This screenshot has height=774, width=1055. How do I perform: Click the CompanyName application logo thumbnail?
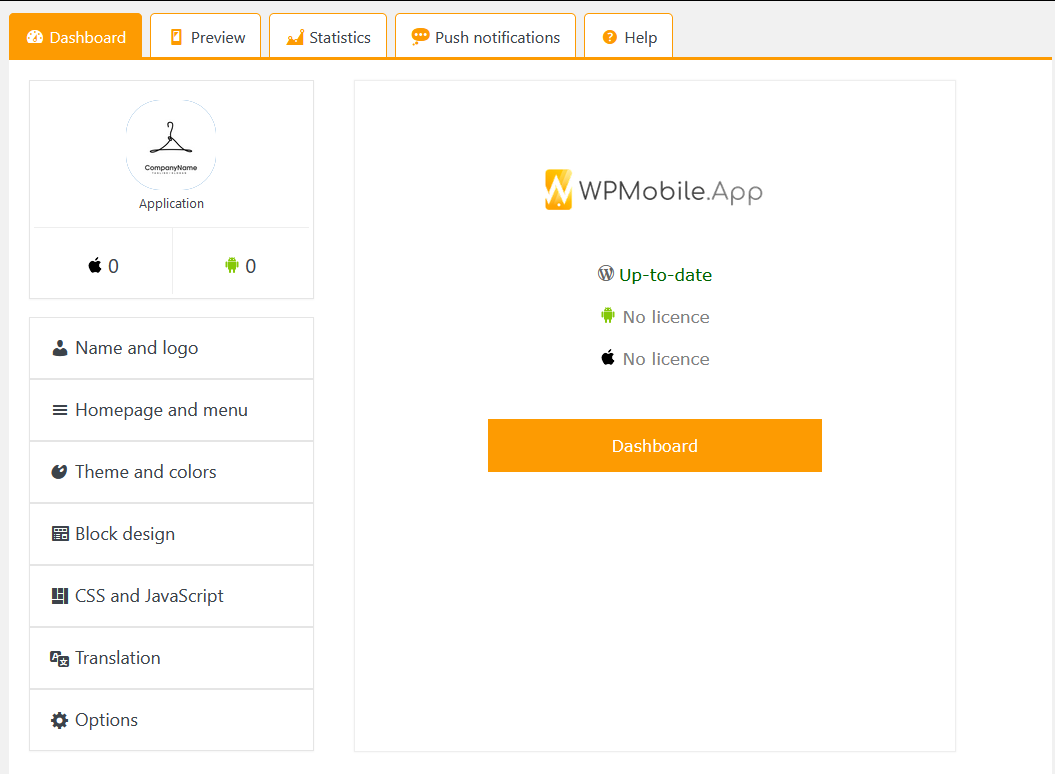point(171,145)
